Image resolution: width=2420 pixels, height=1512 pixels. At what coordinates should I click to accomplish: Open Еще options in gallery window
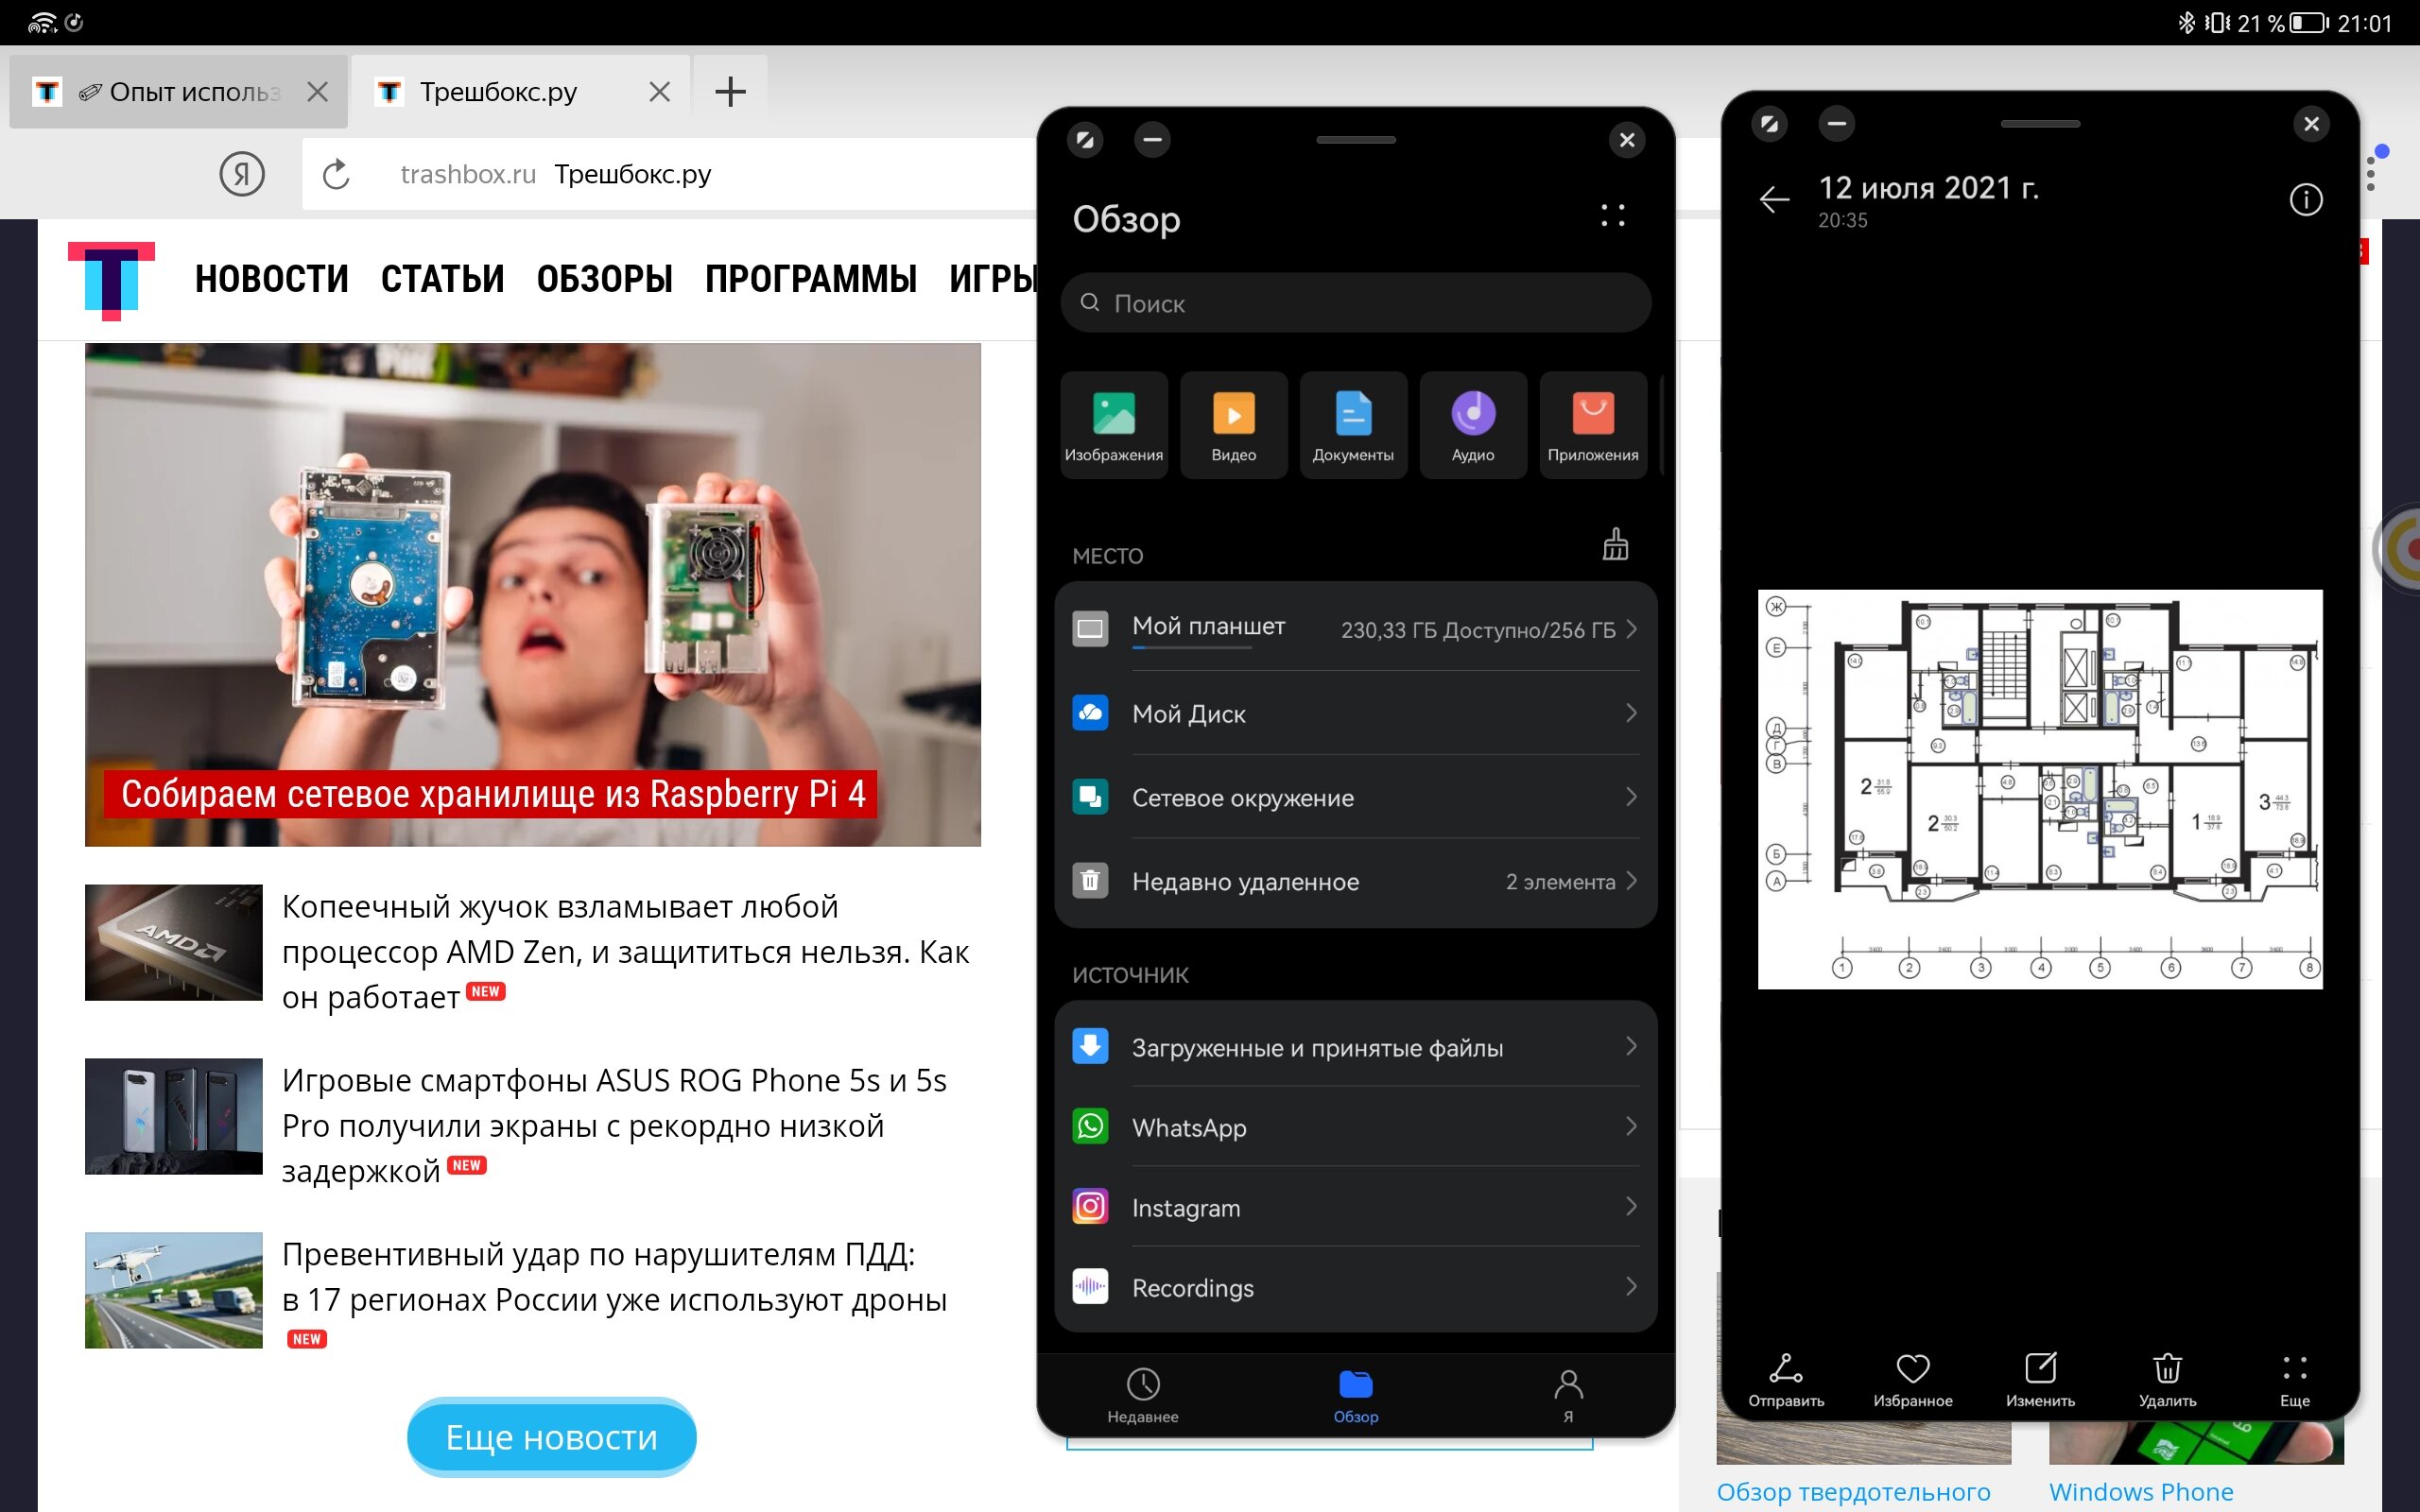(2295, 1379)
